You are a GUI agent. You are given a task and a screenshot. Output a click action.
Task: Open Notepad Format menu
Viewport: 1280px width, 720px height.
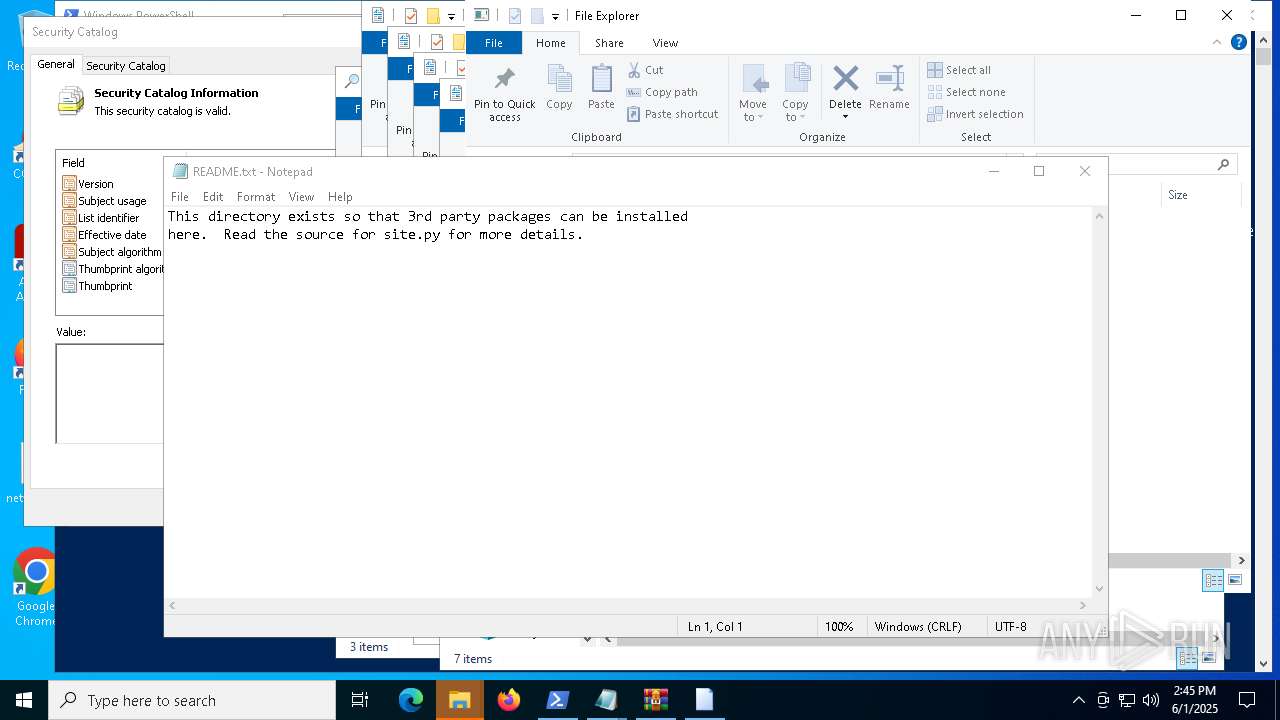[256, 197]
